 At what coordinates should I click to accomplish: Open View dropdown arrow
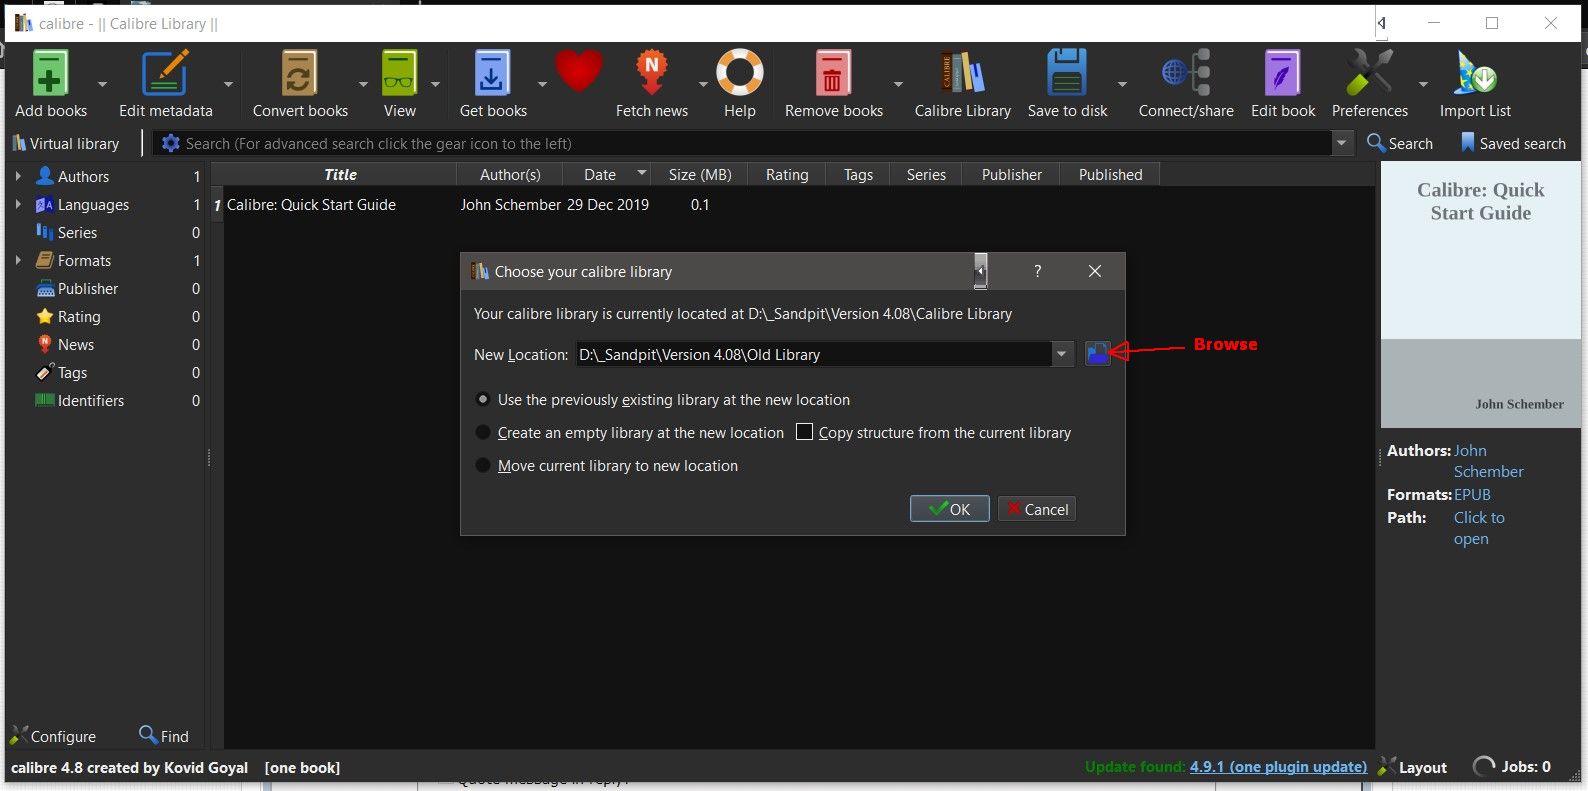coord(435,84)
